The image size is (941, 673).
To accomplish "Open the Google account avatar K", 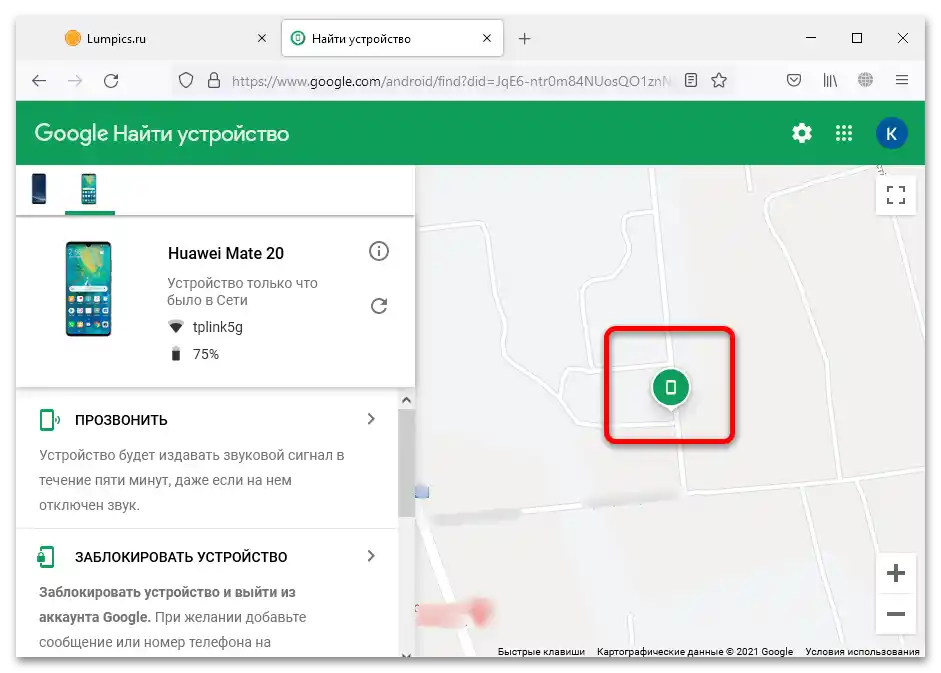I will click(x=891, y=133).
